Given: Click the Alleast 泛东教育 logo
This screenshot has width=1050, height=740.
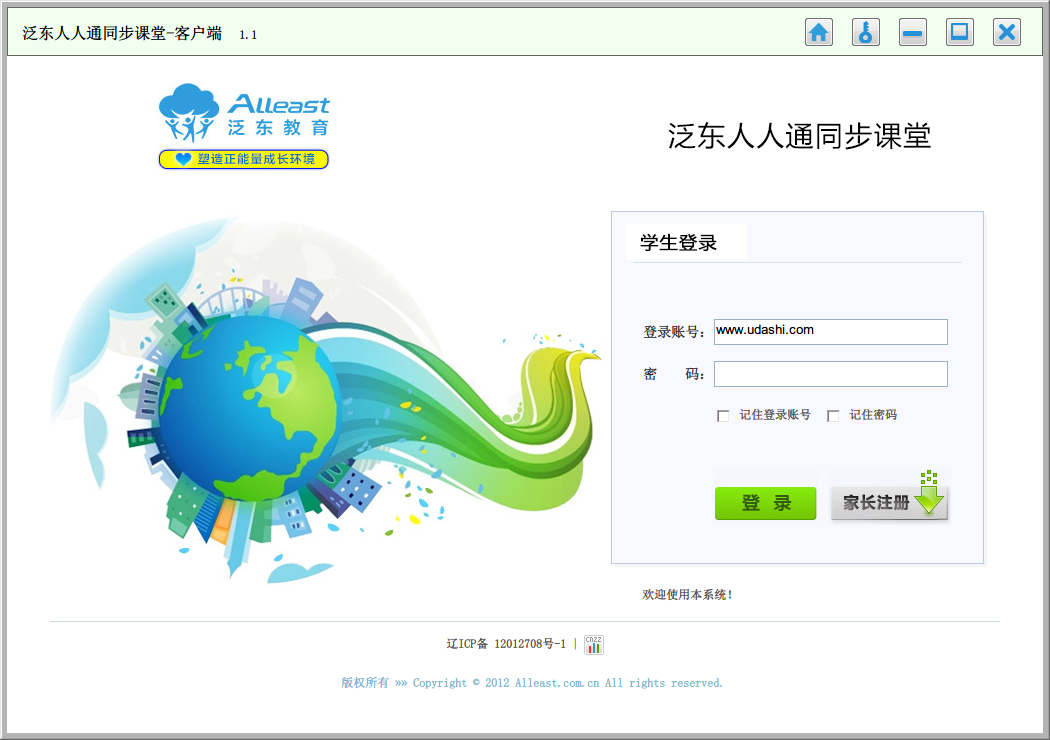Looking at the screenshot, I should click(244, 114).
